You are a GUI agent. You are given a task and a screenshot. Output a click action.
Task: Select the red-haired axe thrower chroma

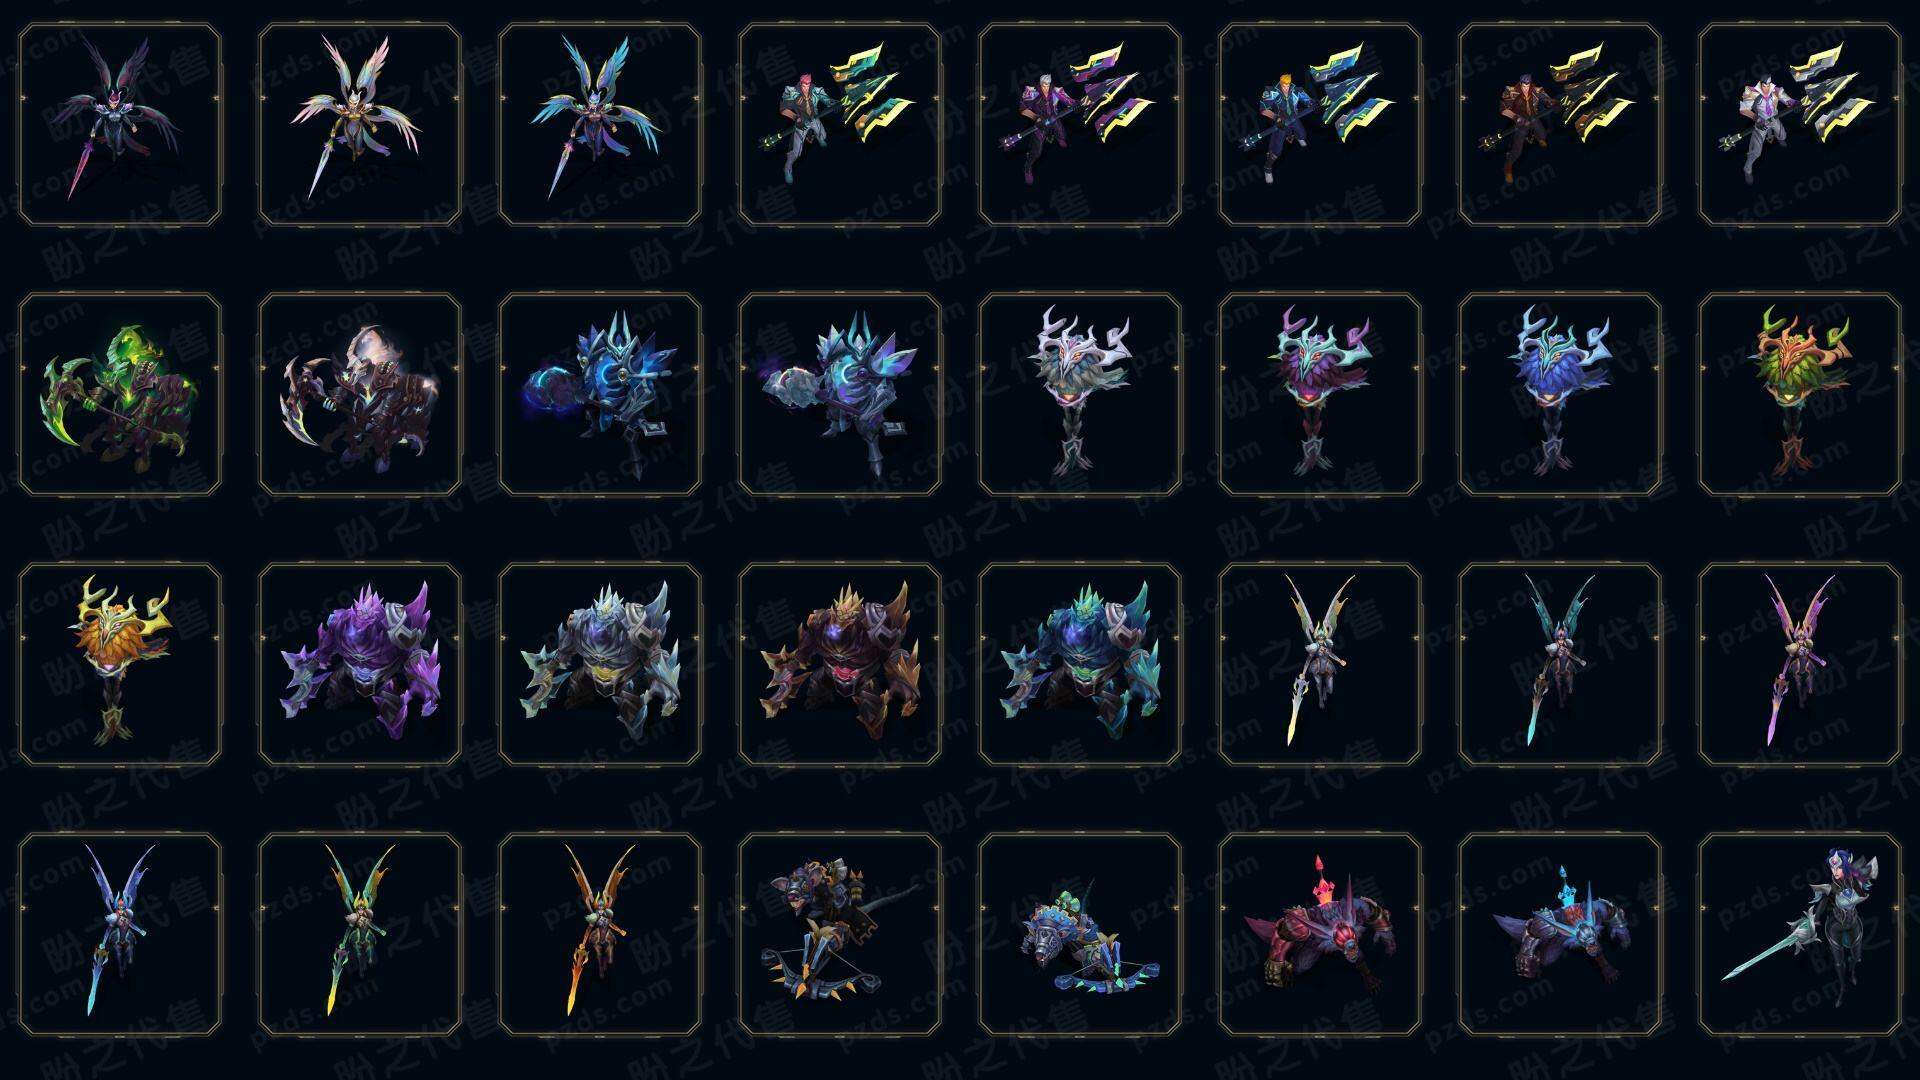click(840, 125)
